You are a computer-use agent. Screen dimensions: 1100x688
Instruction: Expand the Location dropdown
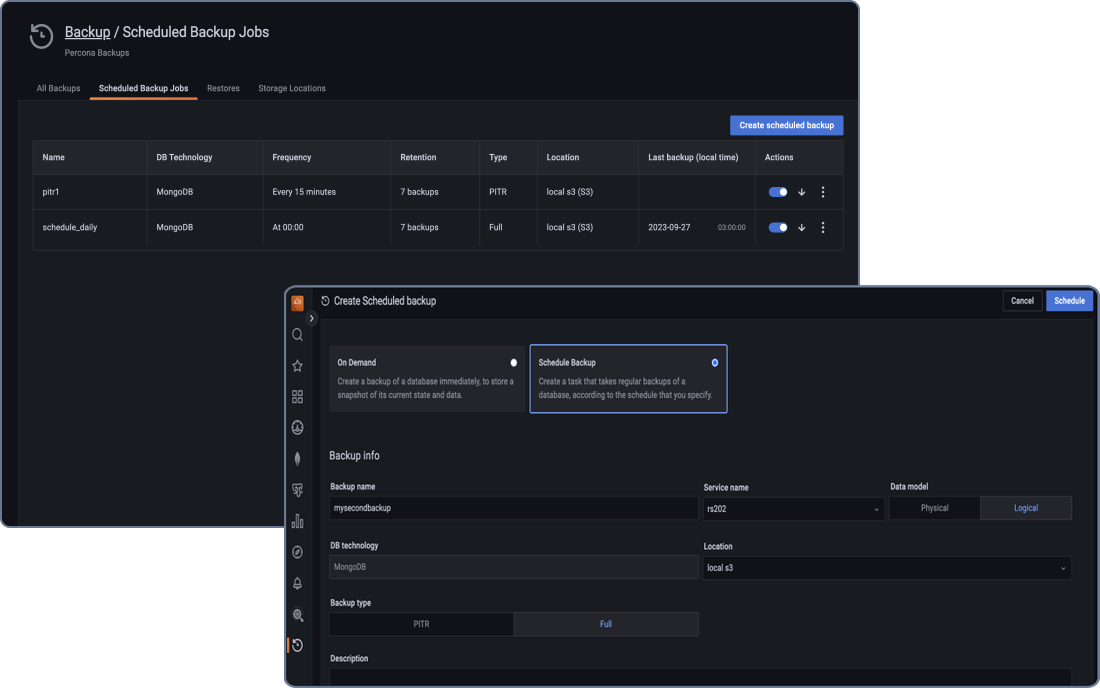886,568
